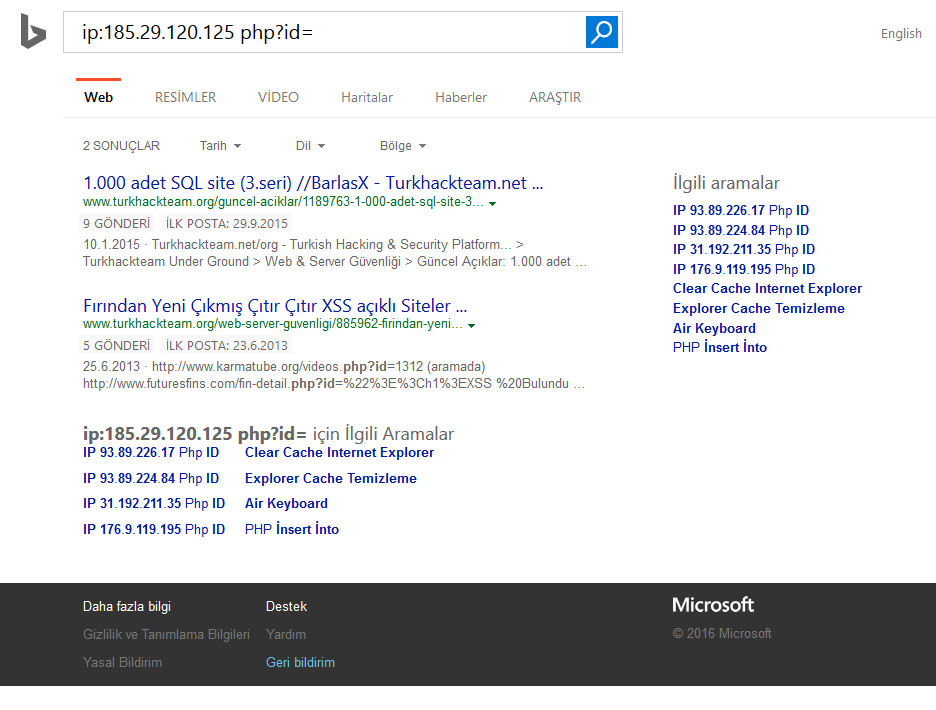The height and width of the screenshot is (710, 936).
Task: Click bottom related IP 93.89.226.17 Php ID
Action: 151,453
